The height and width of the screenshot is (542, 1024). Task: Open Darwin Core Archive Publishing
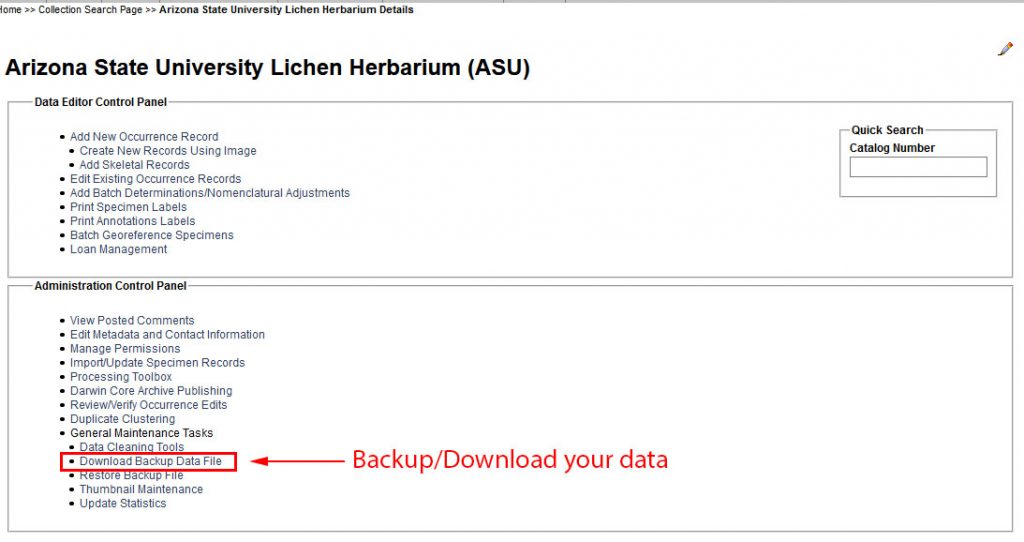[151, 391]
